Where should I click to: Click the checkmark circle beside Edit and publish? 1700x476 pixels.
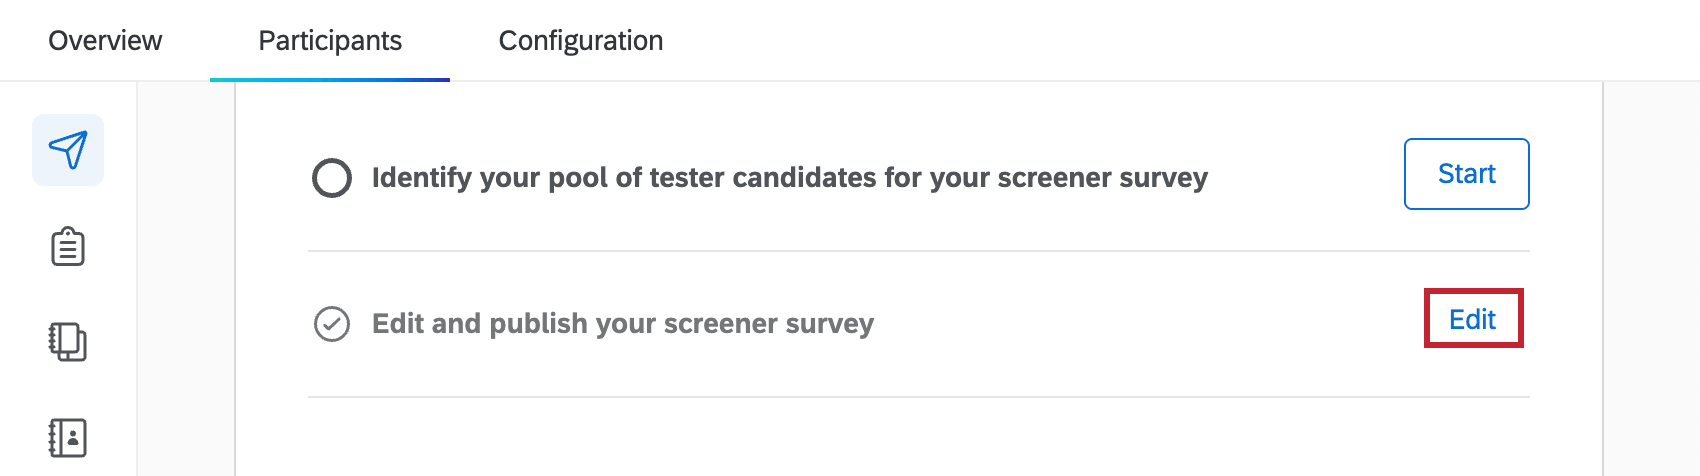(332, 324)
